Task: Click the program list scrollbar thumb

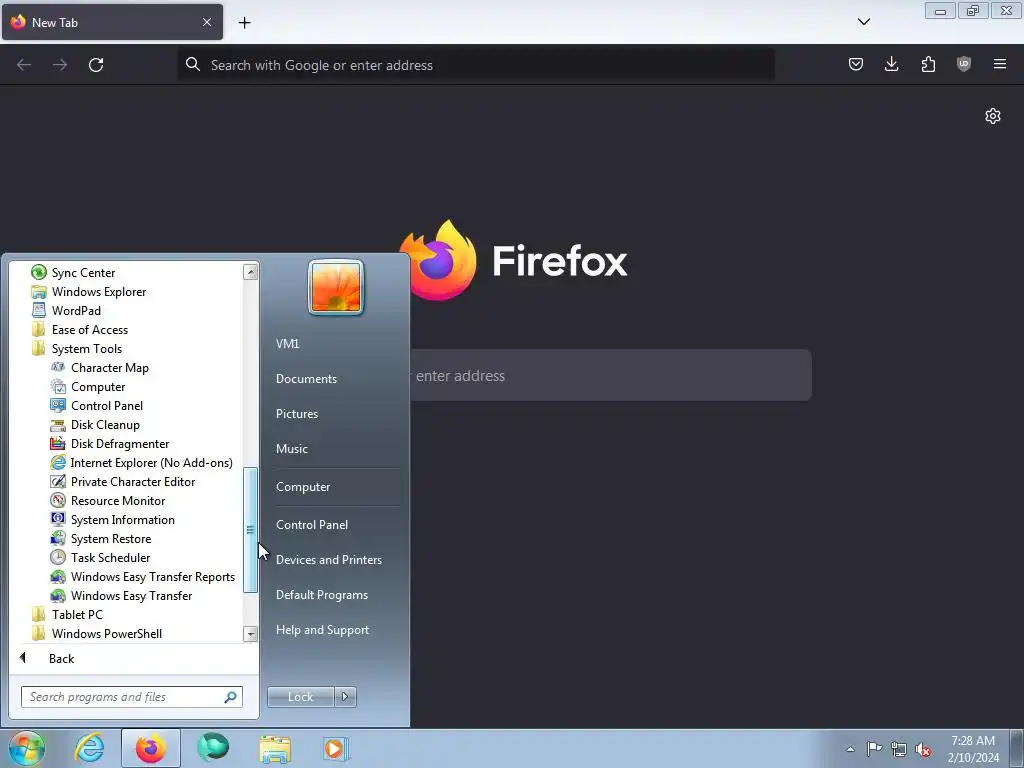Action: click(250, 530)
